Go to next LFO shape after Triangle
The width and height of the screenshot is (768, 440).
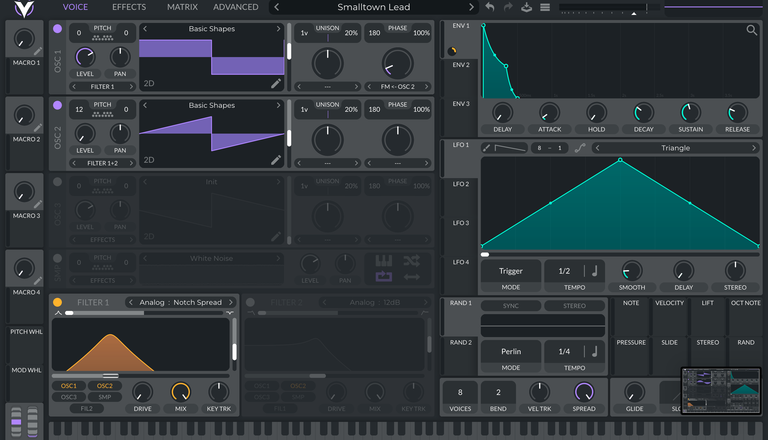[x=754, y=148]
